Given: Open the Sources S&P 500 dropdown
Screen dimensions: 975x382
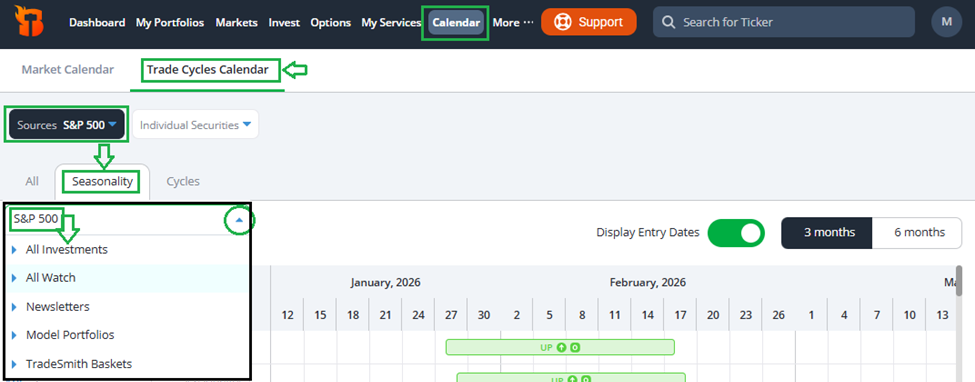Looking at the screenshot, I should (x=67, y=125).
